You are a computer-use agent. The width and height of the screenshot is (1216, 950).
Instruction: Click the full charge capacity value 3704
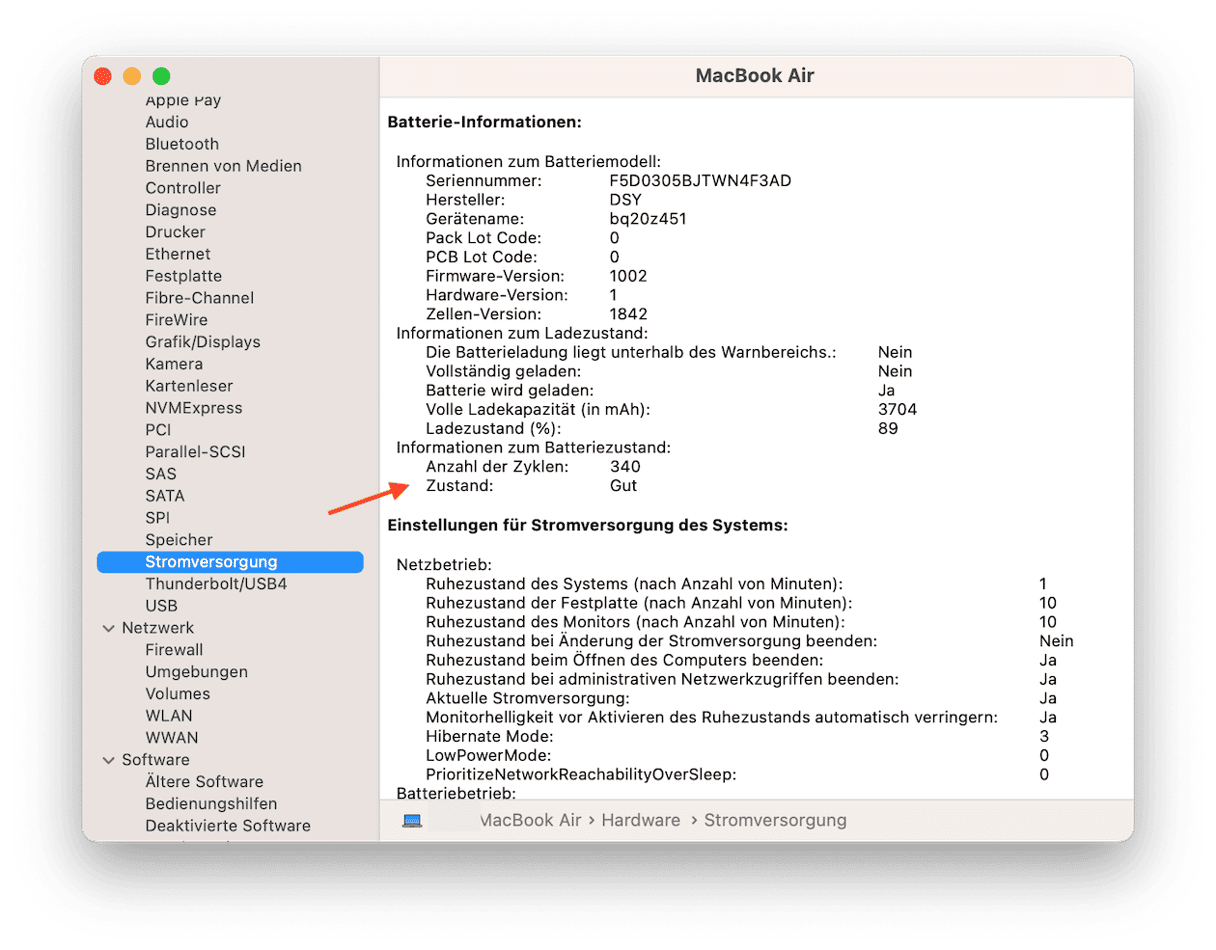tap(897, 409)
